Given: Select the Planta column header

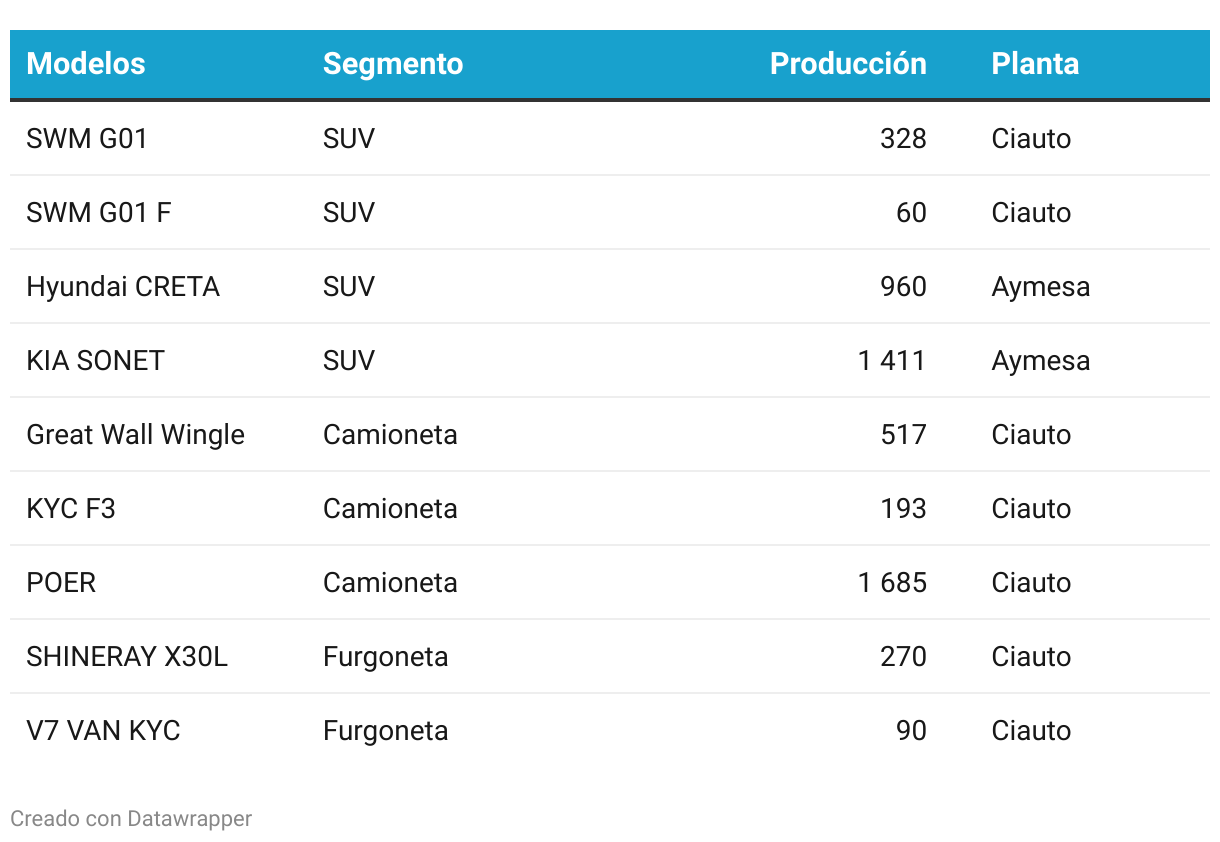Looking at the screenshot, I should point(1035,64).
